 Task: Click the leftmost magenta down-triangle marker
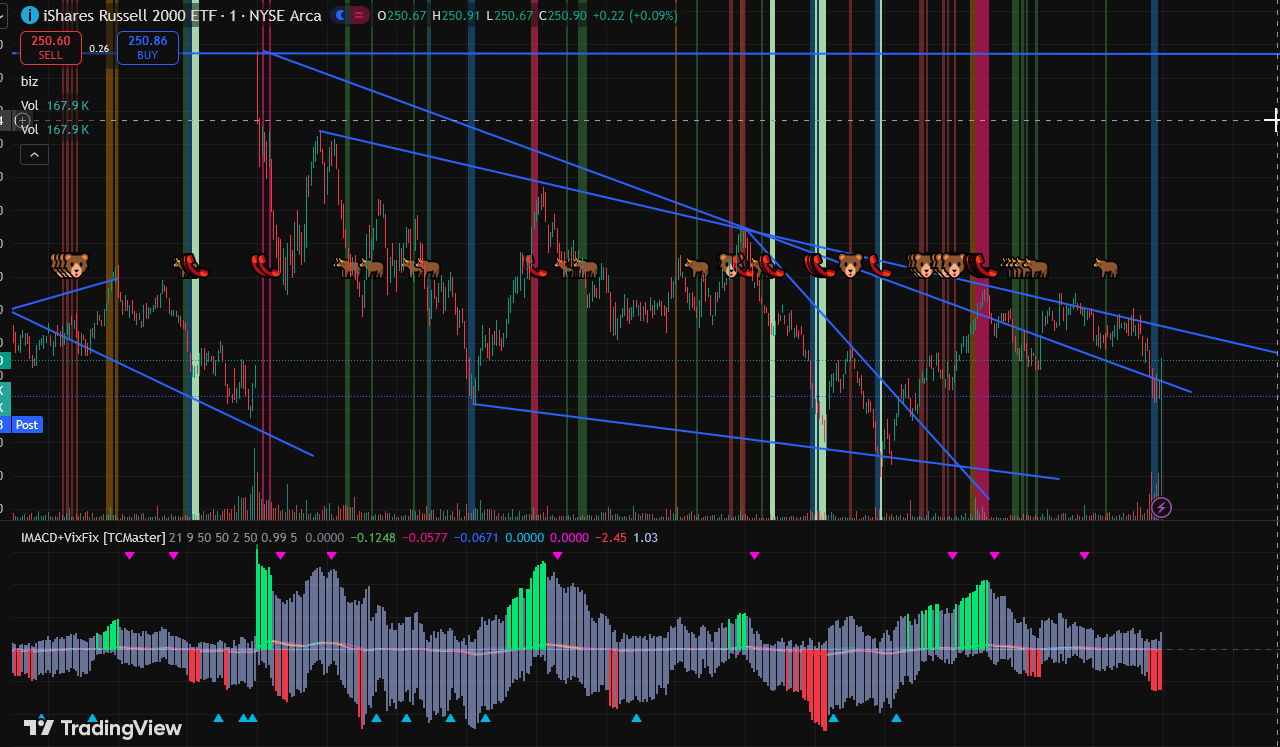point(129,555)
